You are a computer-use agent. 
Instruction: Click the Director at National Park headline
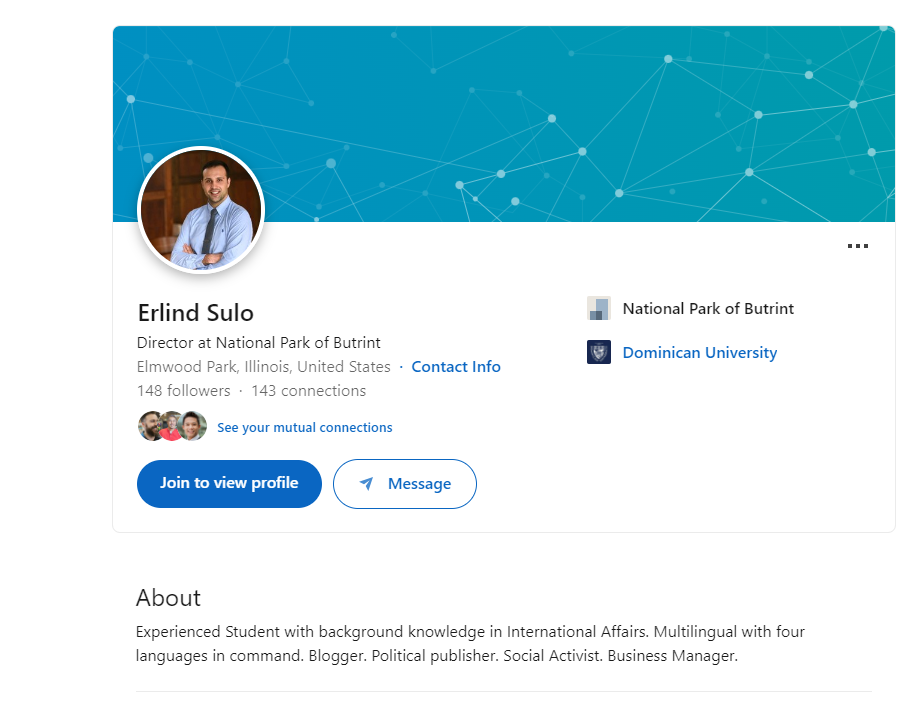[x=259, y=342]
